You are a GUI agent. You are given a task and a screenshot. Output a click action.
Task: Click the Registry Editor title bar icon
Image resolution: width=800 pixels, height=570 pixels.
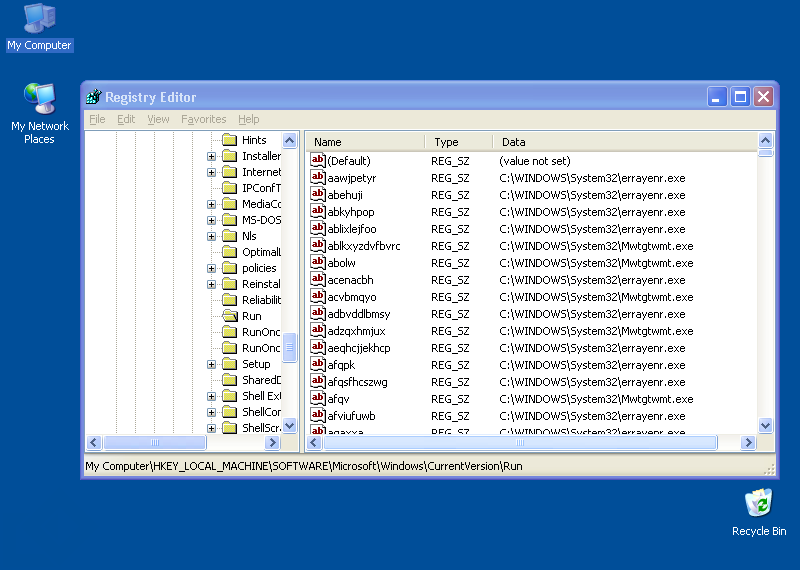click(x=94, y=96)
